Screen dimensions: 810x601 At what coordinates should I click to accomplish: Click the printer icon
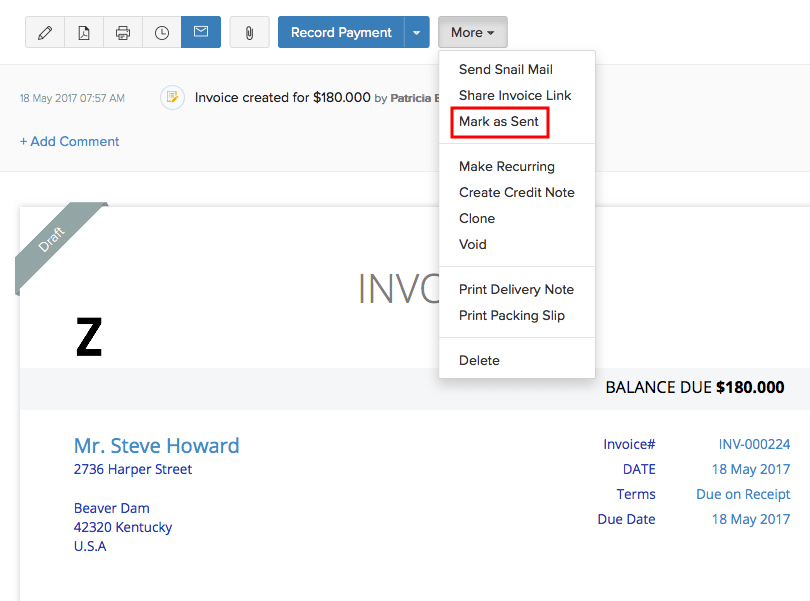click(123, 32)
